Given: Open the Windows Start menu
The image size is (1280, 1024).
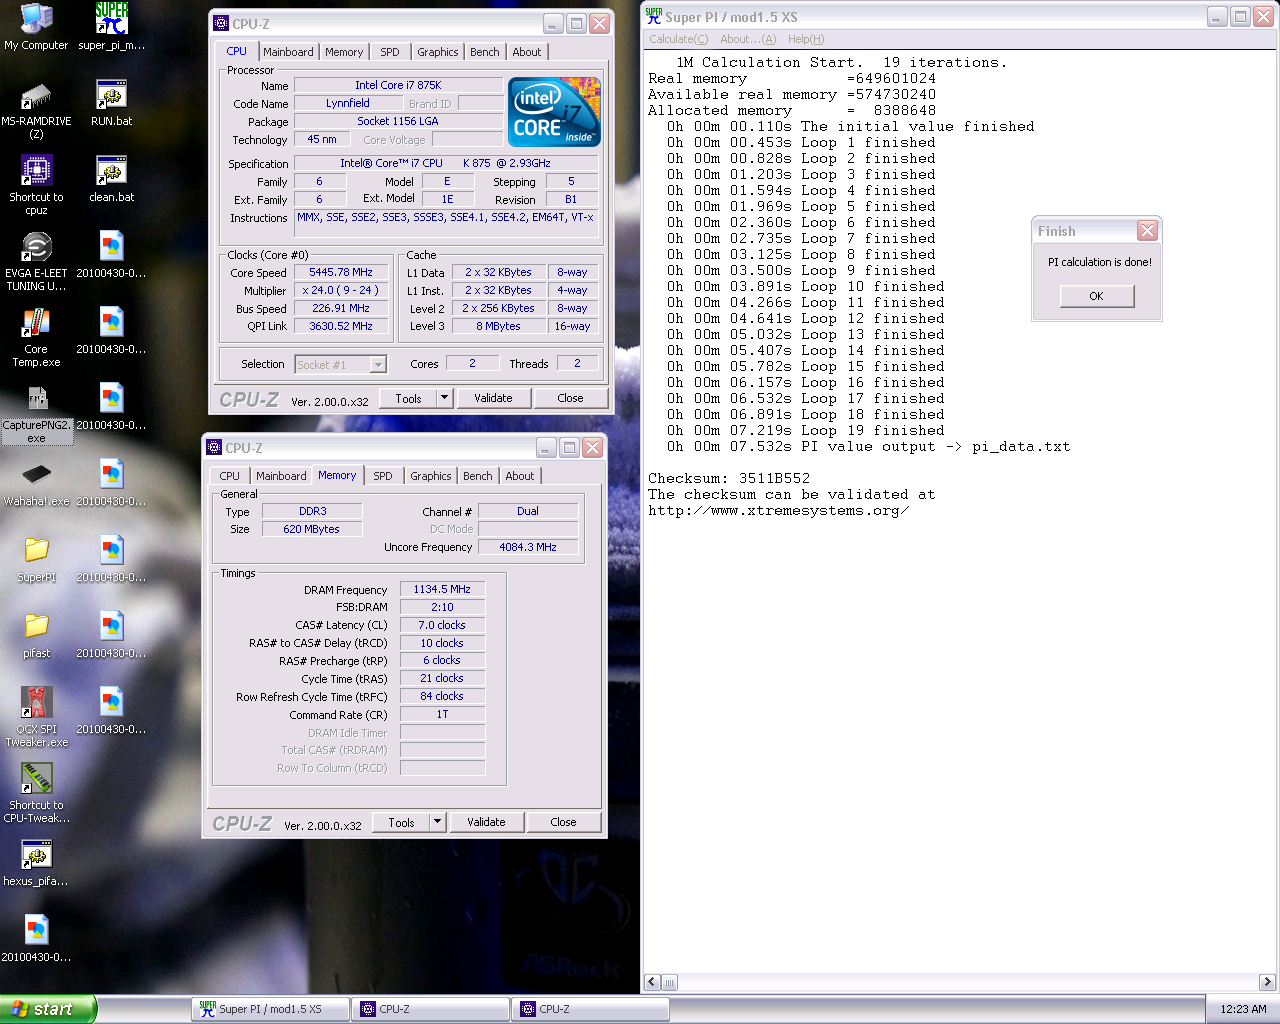Looking at the screenshot, I should pos(48,1009).
